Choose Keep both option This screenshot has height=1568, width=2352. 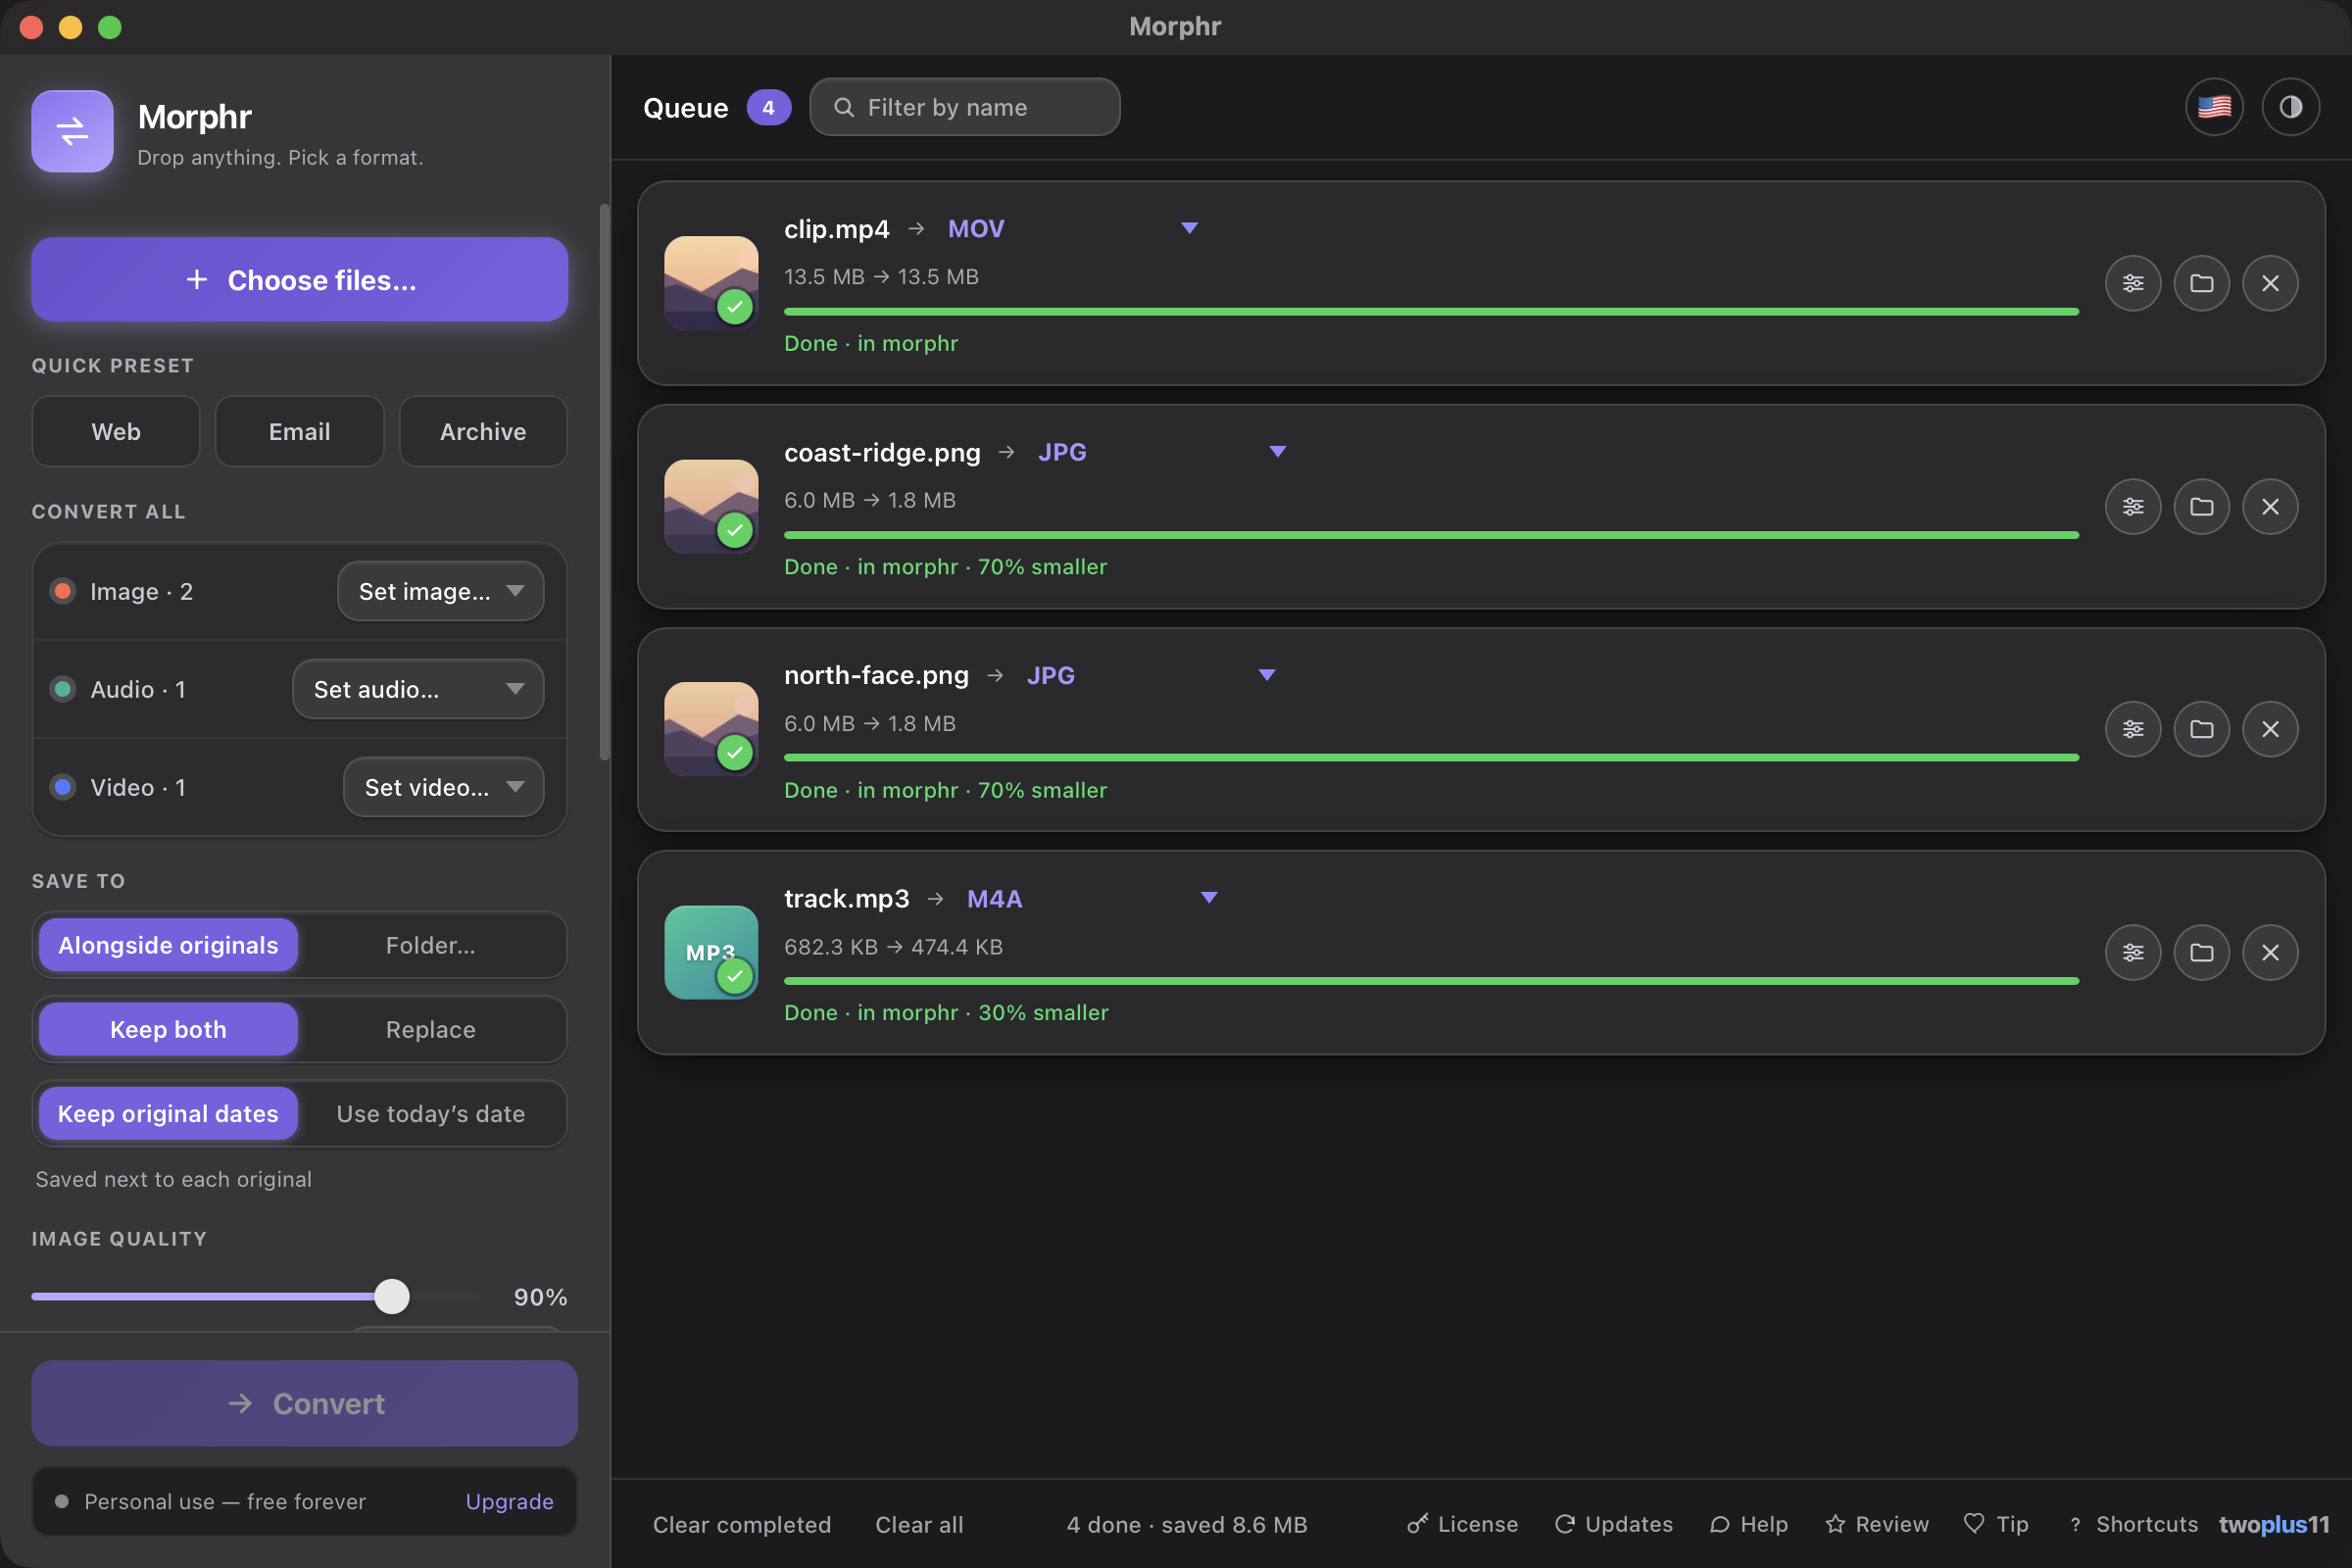168,1029
